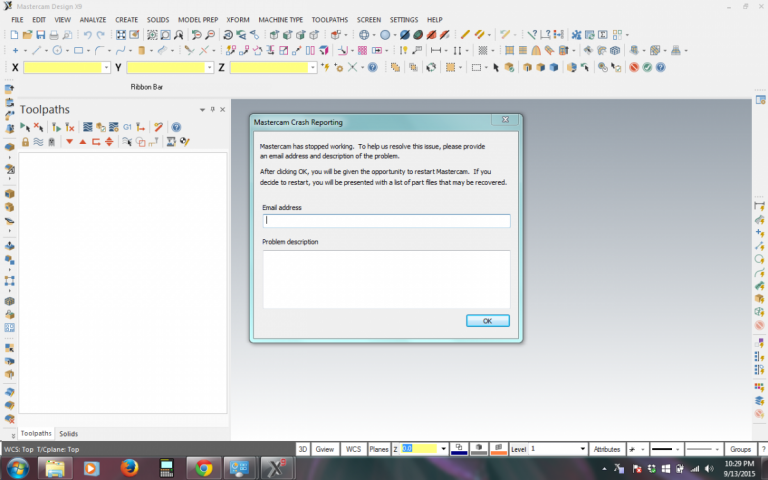This screenshot has height=480, width=768.
Task: Select all operations in Toolpaths manager
Action: 25,127
